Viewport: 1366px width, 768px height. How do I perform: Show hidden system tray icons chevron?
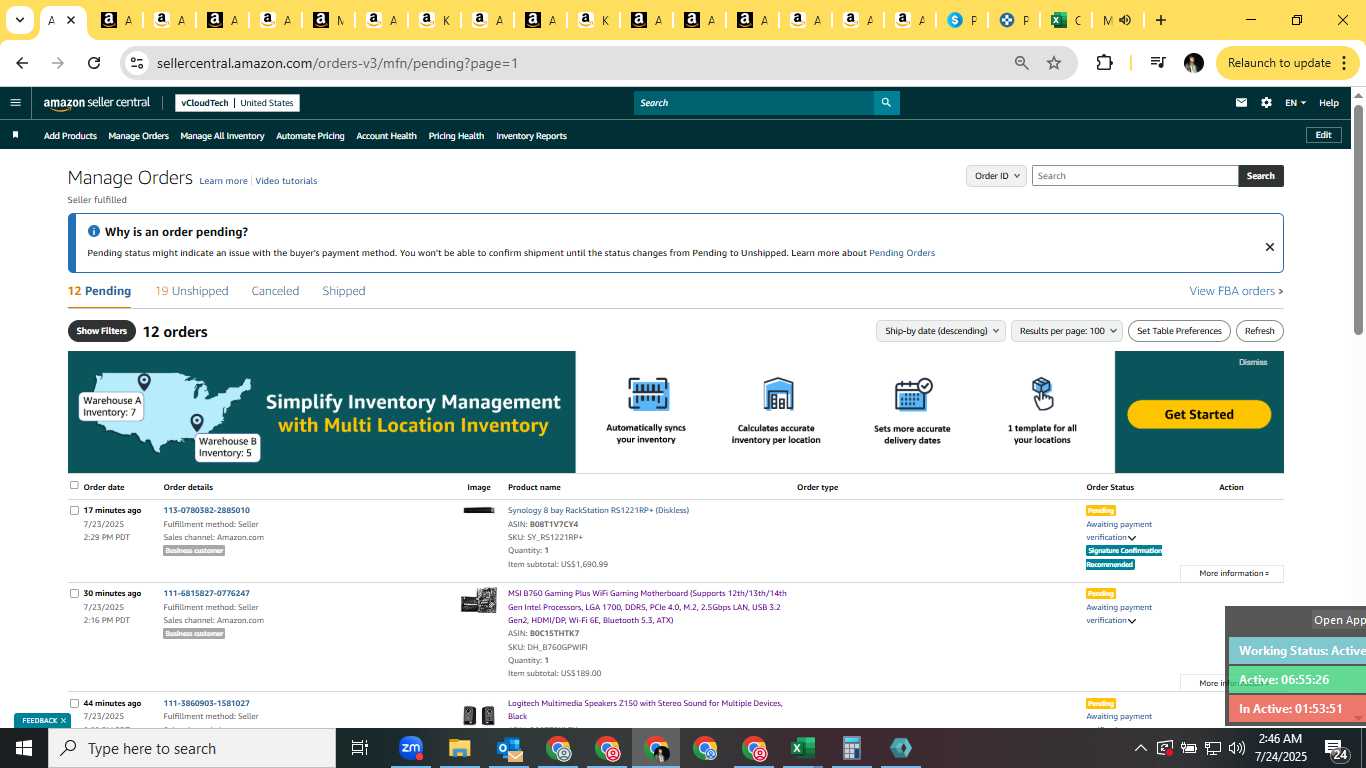[x=1140, y=749]
